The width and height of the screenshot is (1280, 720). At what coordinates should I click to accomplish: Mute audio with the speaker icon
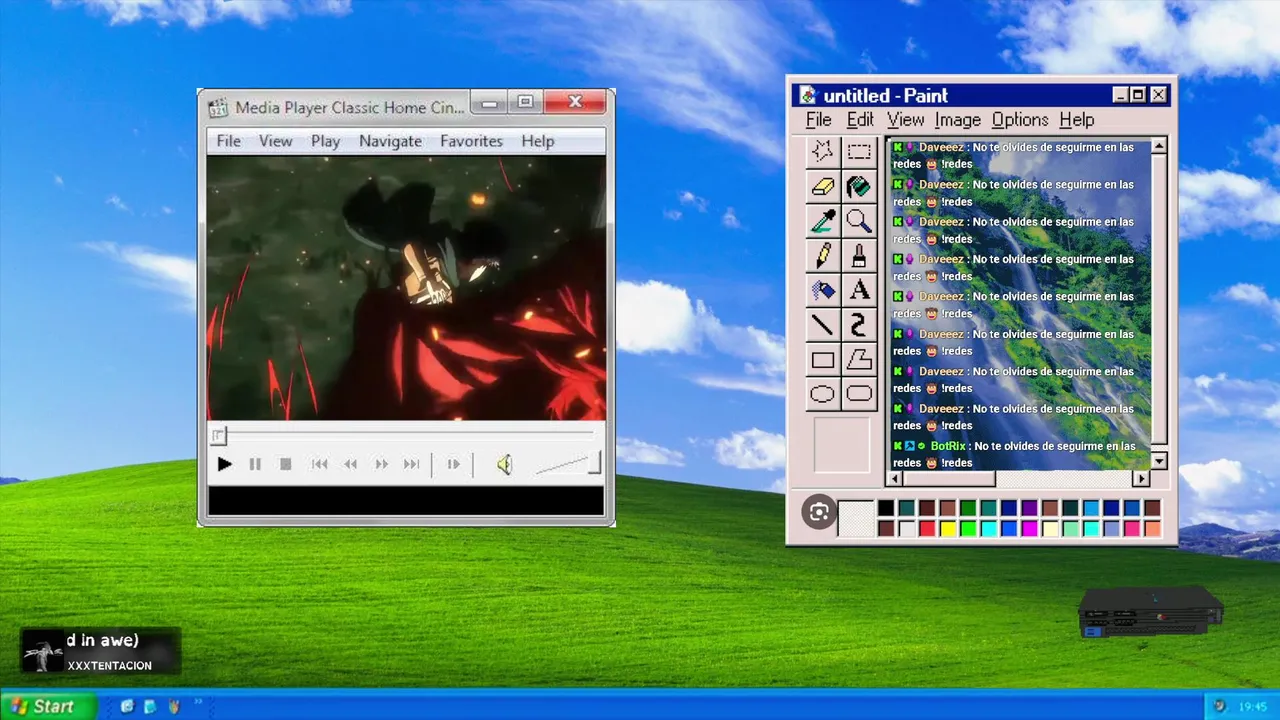[504, 464]
